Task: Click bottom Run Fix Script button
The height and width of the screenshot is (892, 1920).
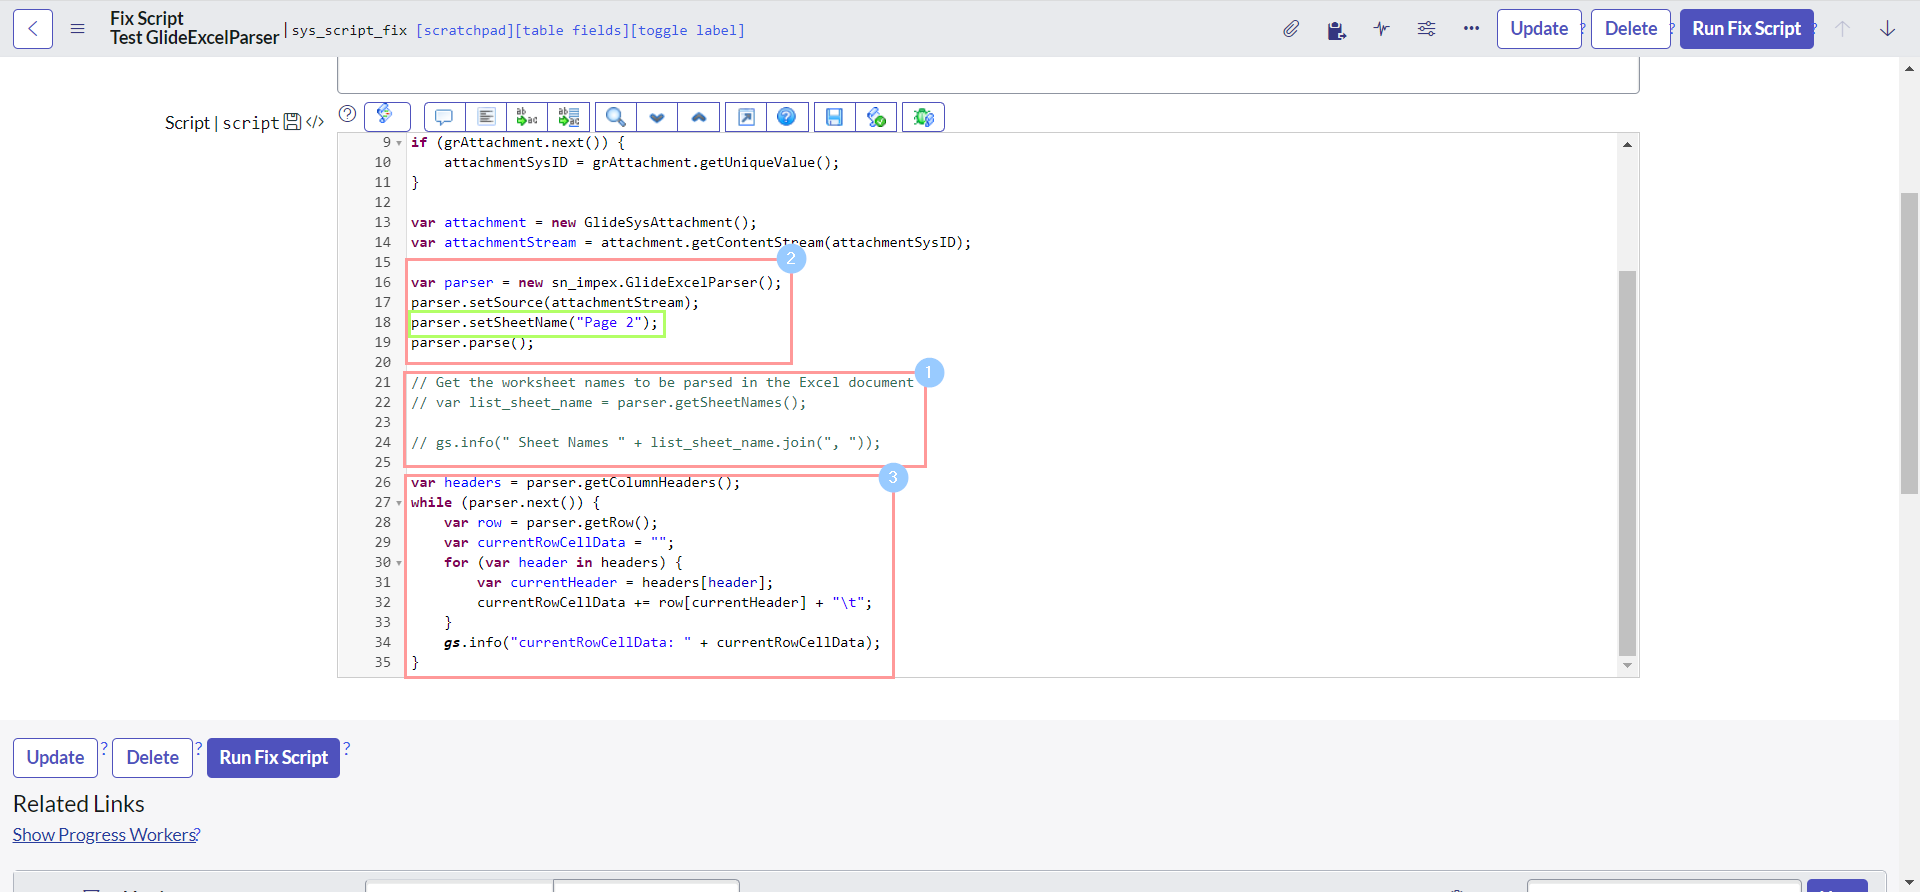Action: [273, 758]
